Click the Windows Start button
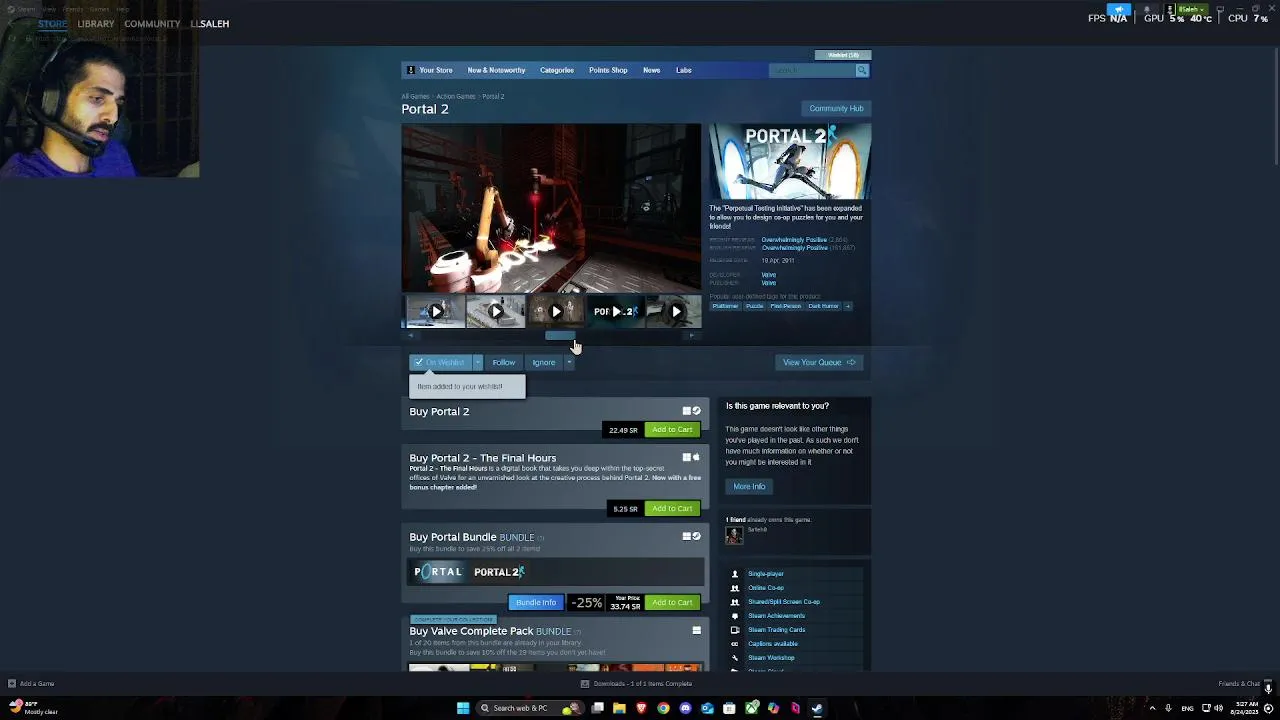1280x720 pixels. 463,708
